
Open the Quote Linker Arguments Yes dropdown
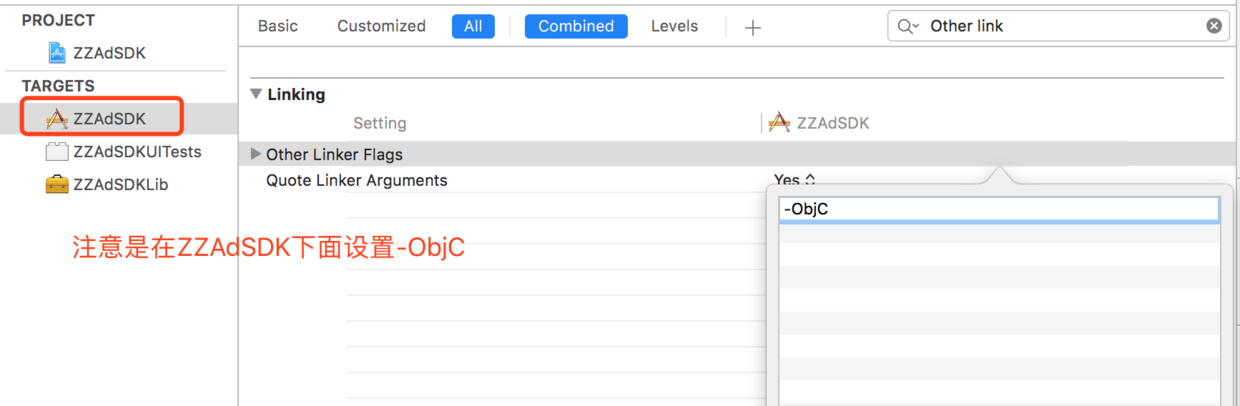pos(795,180)
